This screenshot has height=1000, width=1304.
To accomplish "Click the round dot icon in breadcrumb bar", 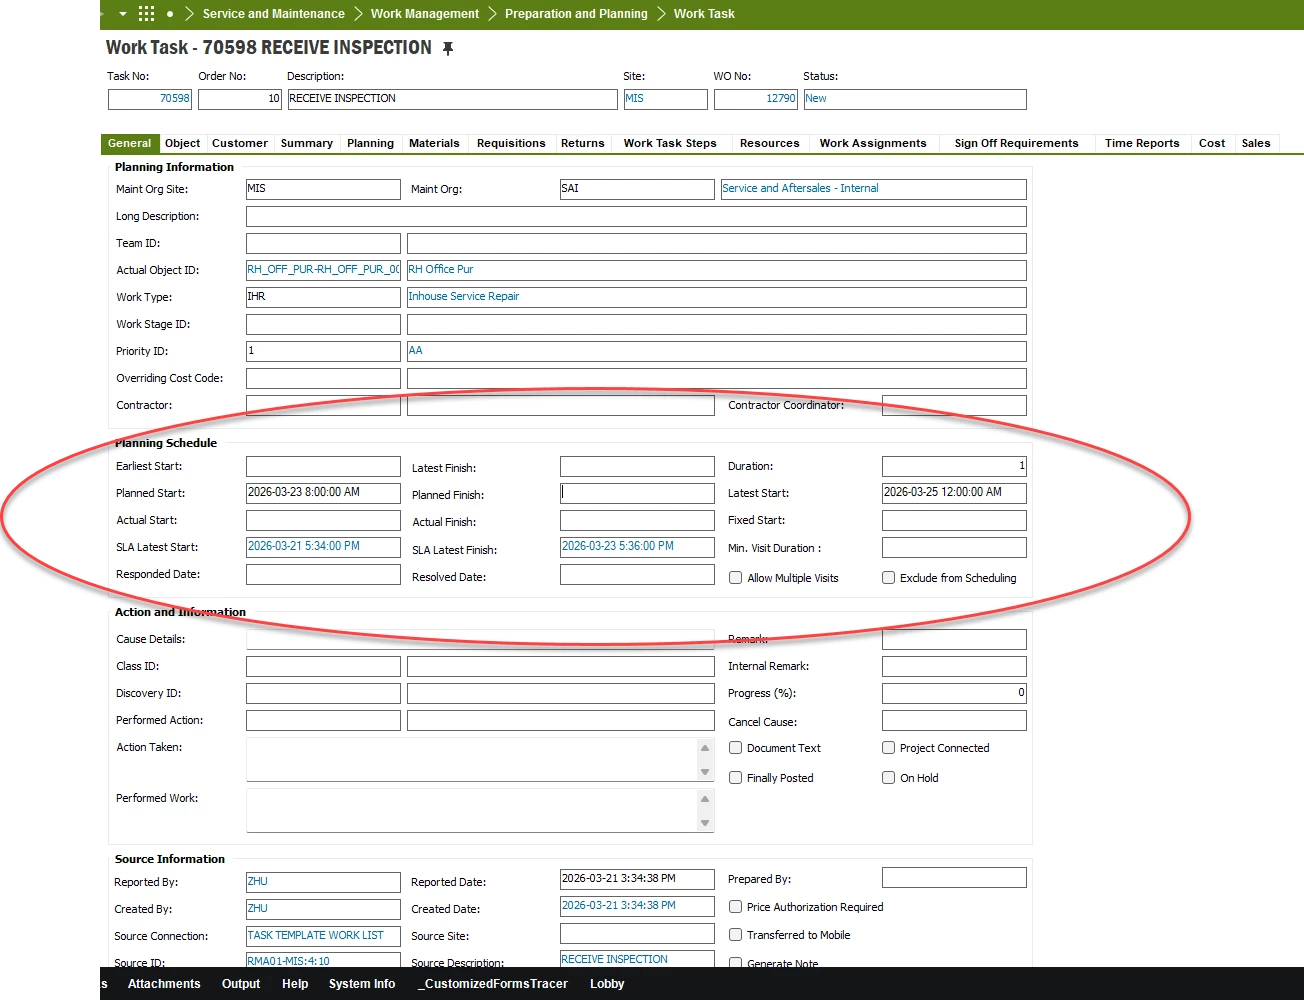I will 170,14.
